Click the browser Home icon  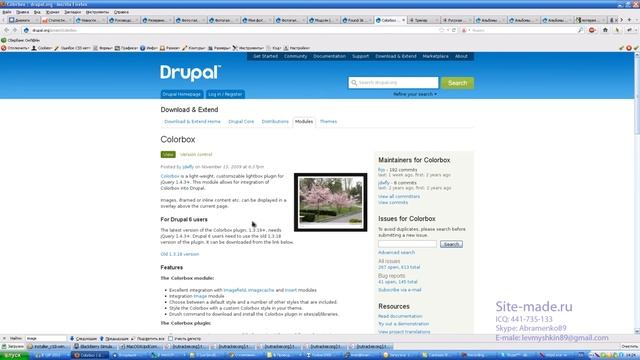(x=605, y=30)
